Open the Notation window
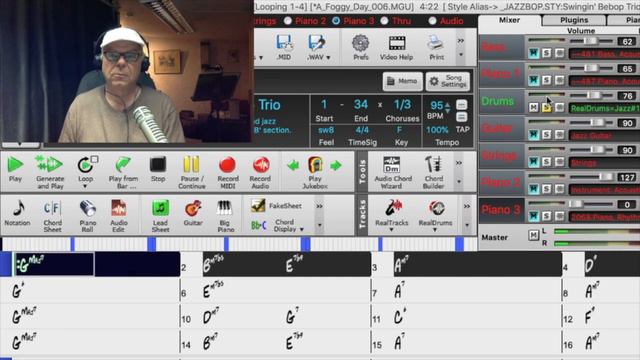The image size is (640, 360). (18, 213)
